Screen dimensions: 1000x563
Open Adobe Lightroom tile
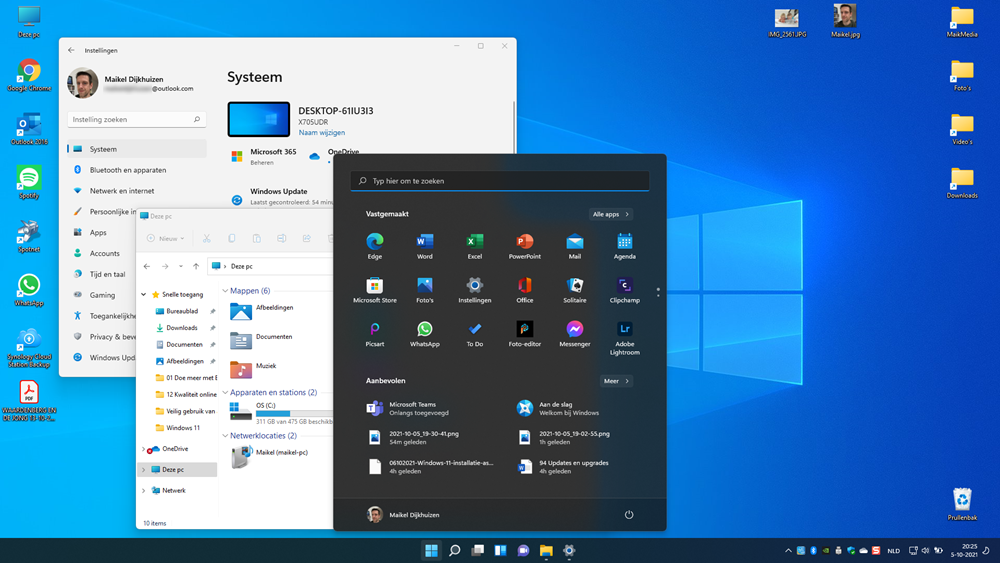[x=624, y=338]
